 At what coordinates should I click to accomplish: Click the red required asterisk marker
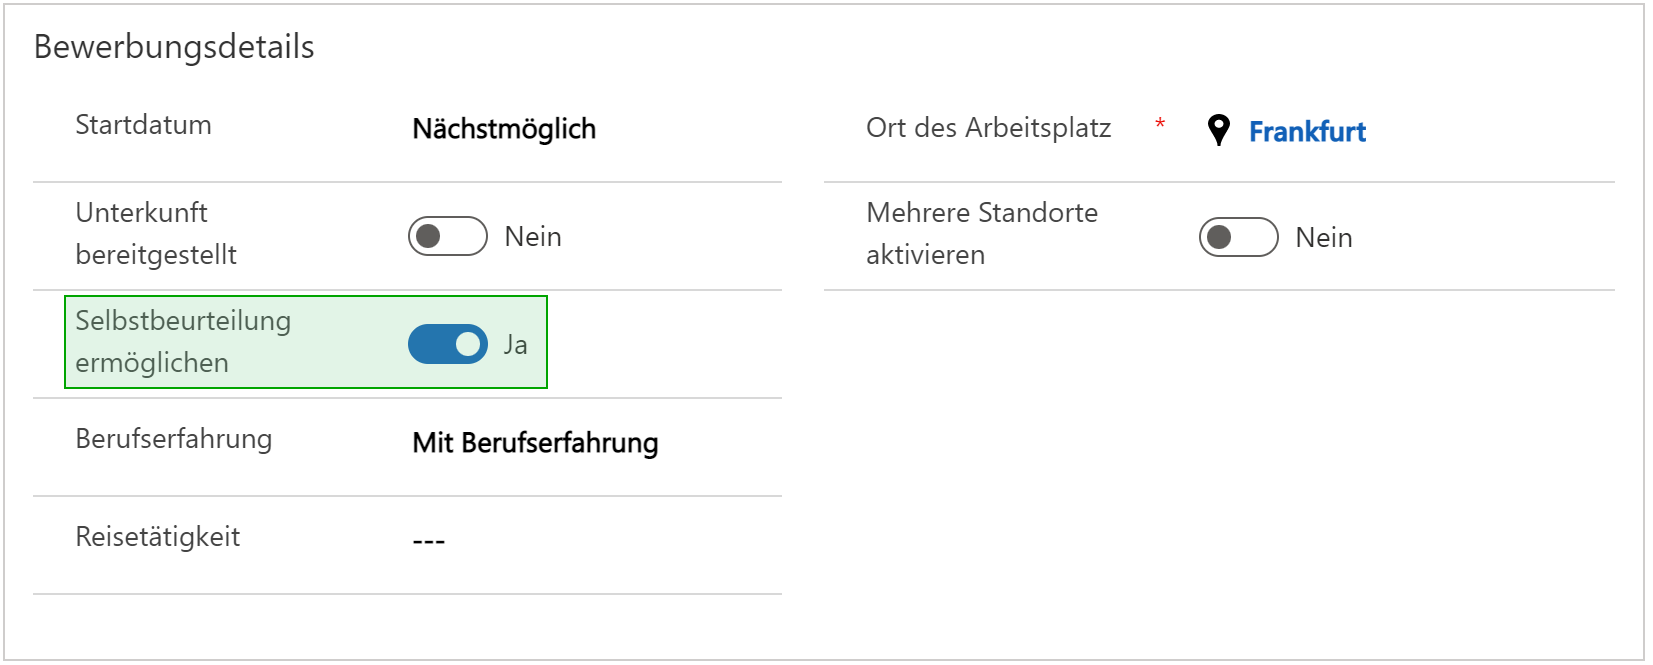[1160, 124]
